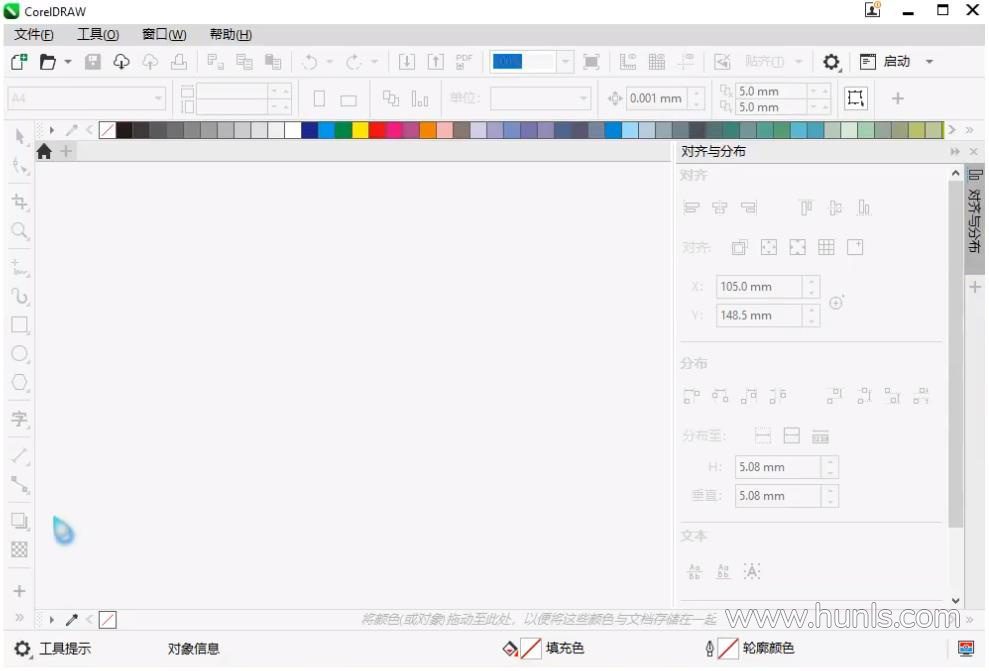Select the Zoom magnifier tool
The width and height of the screenshot is (989, 671).
coord(20,231)
